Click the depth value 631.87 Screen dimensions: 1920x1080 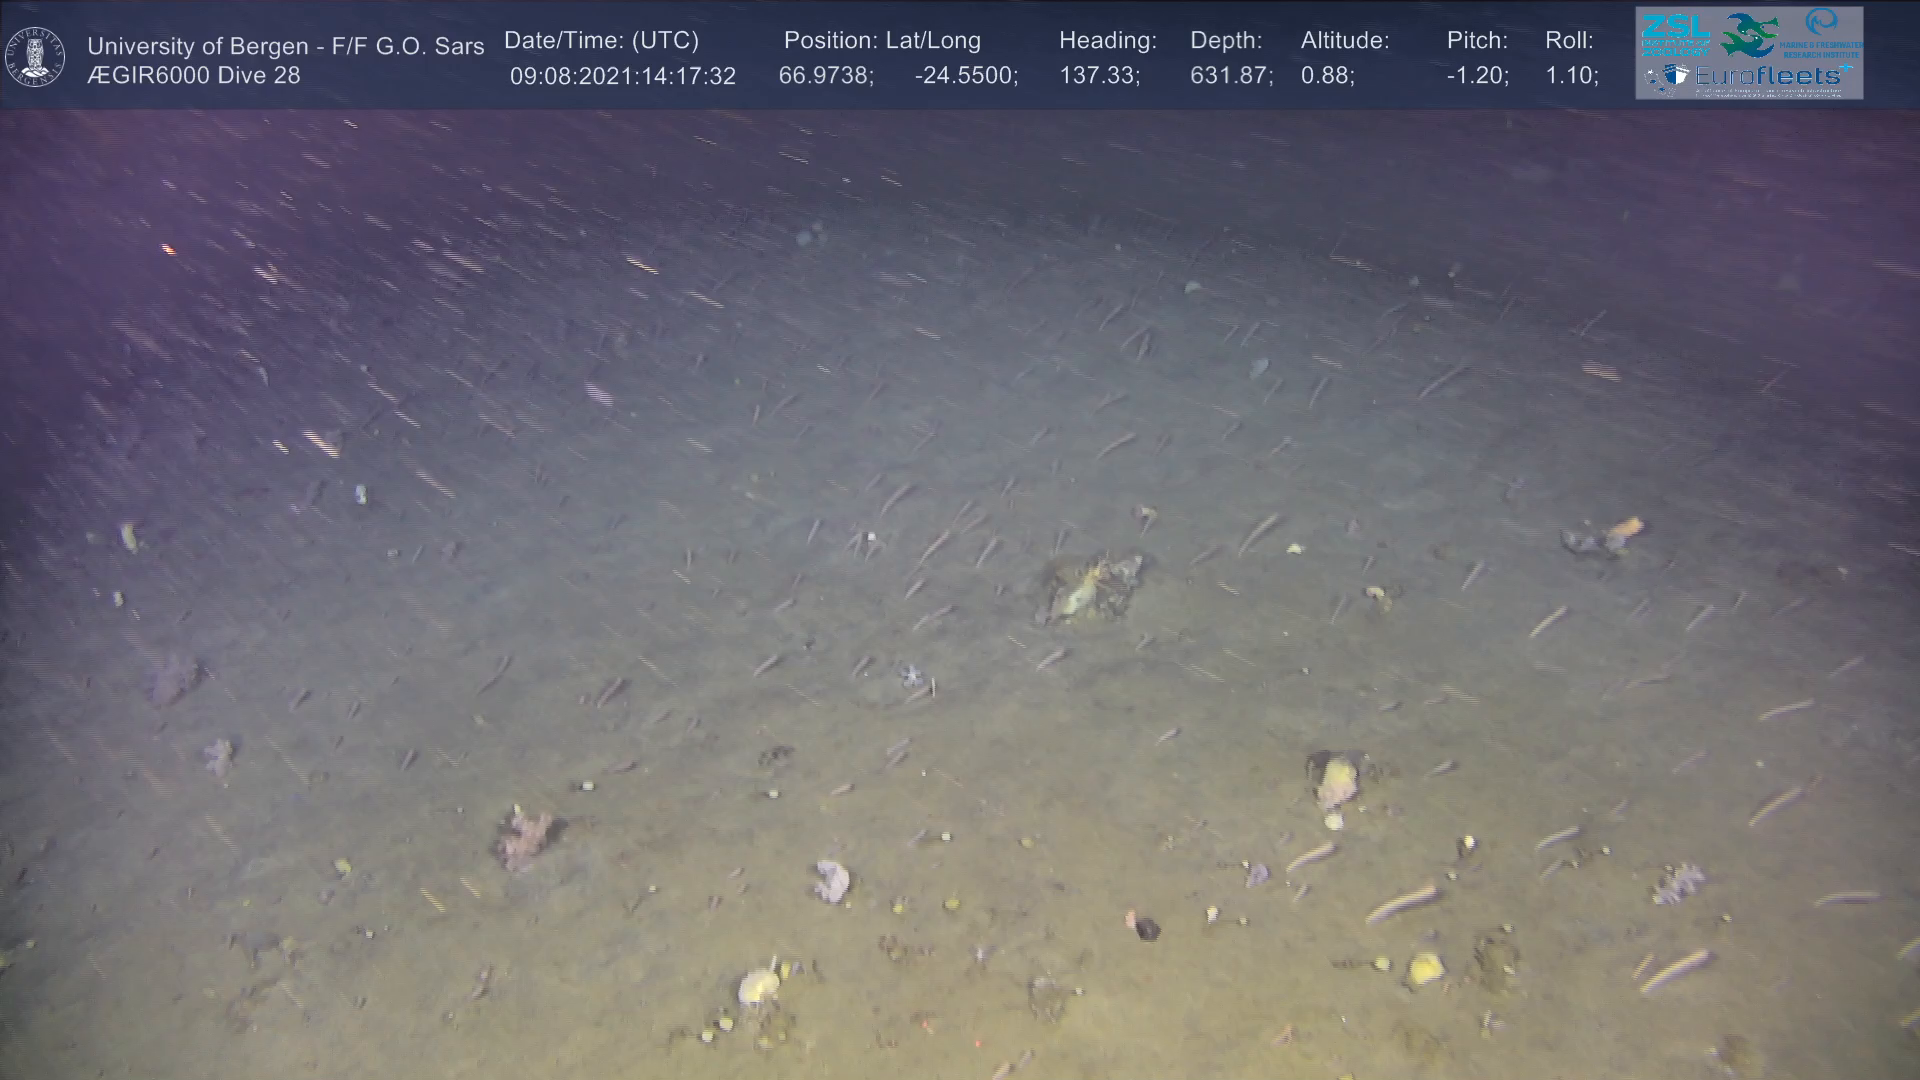[x=1231, y=77]
